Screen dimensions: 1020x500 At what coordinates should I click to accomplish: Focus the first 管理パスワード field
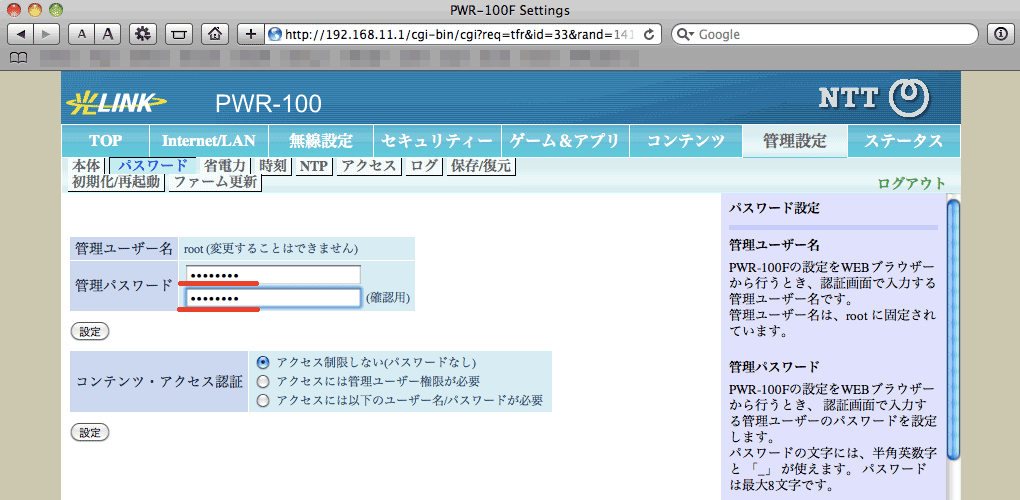(273, 275)
